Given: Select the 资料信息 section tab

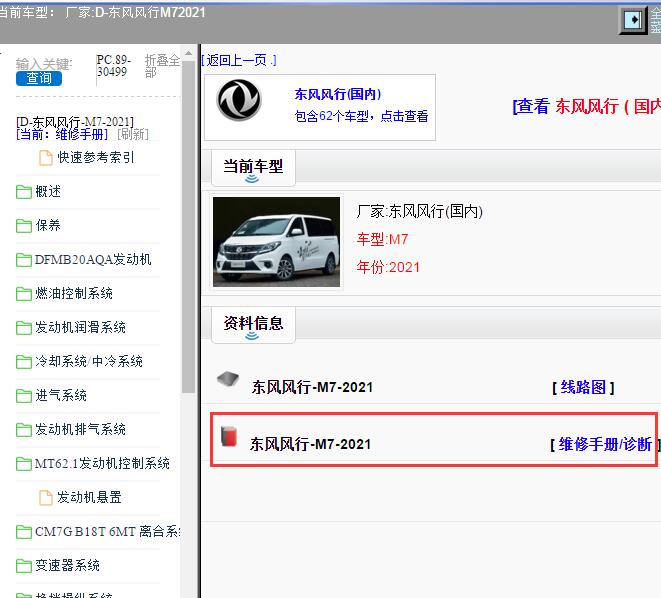Looking at the screenshot, I should (x=253, y=324).
